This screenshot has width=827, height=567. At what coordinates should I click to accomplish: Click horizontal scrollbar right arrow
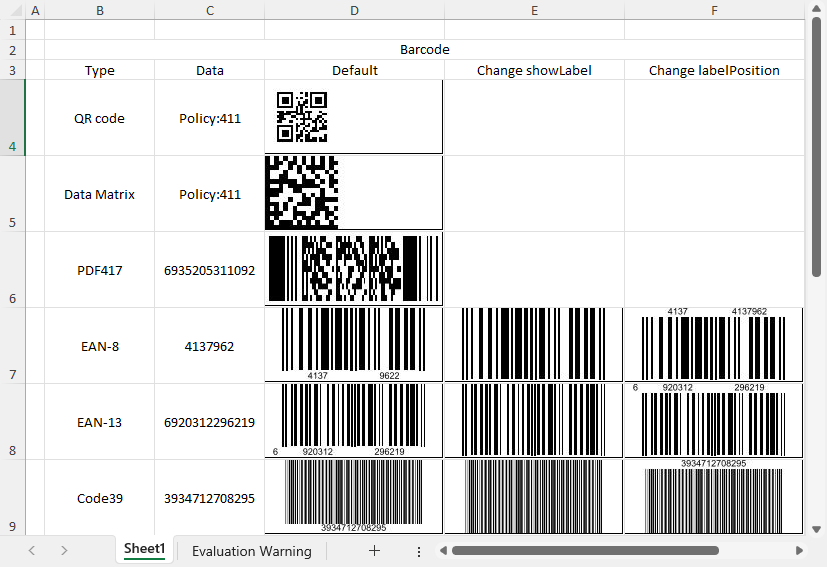799,551
